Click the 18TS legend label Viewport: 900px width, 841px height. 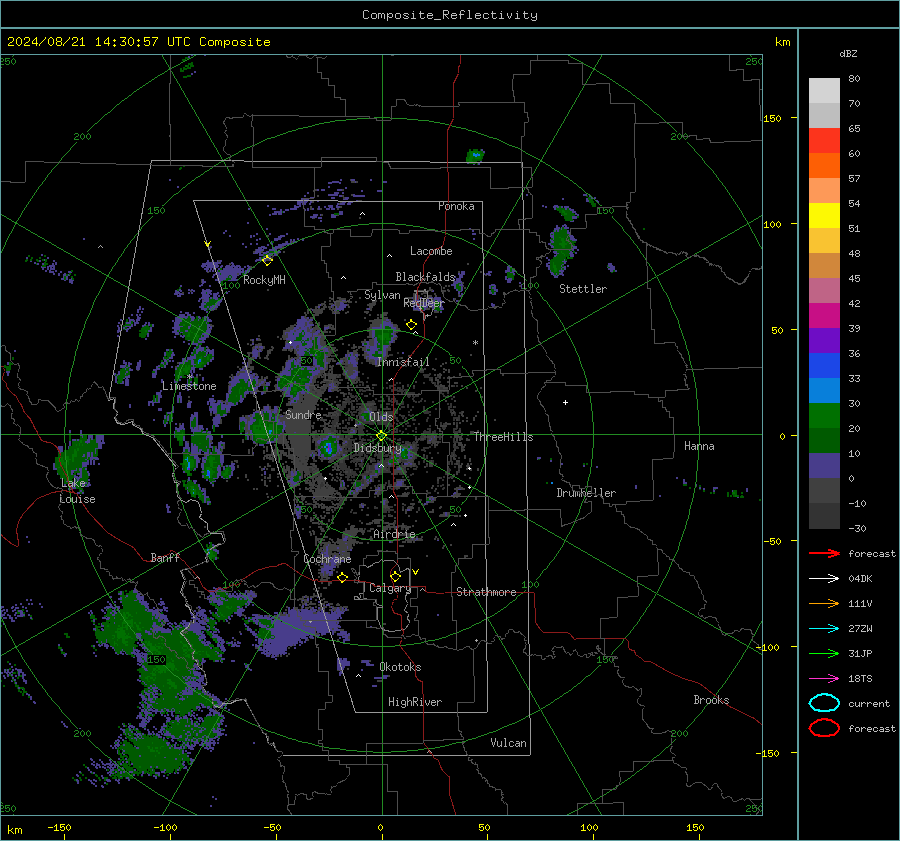[860, 679]
